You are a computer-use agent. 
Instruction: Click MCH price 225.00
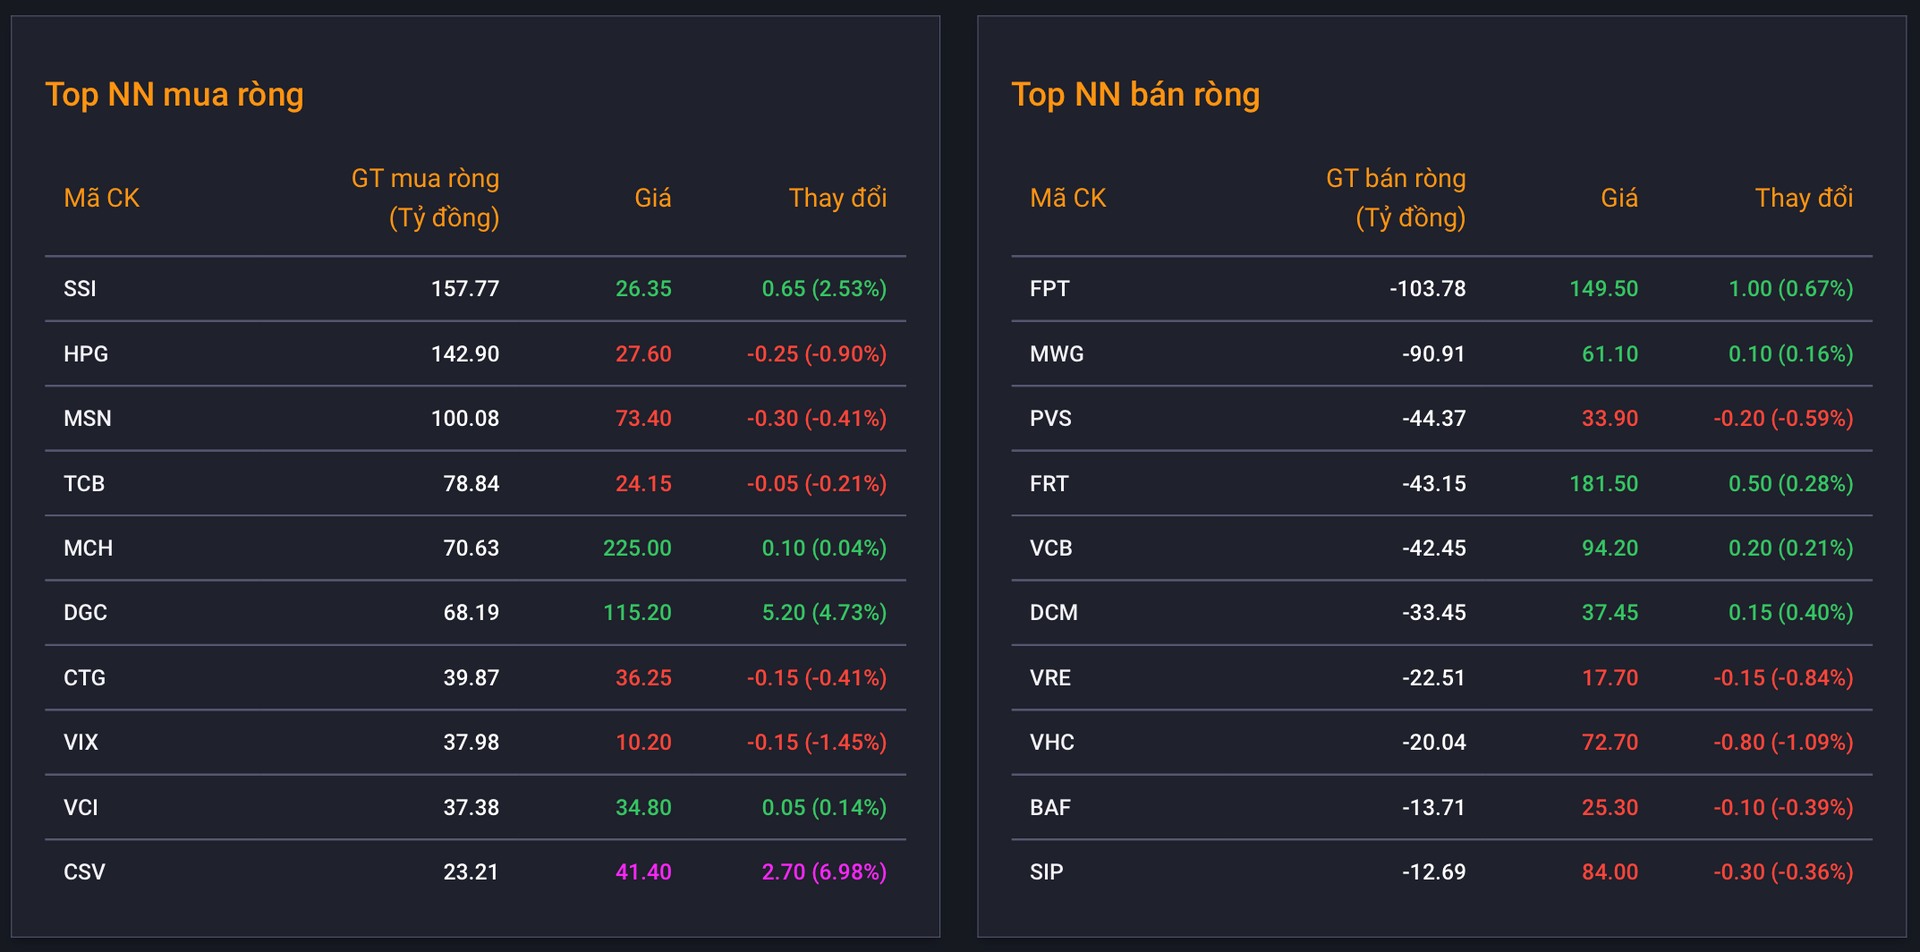637,548
